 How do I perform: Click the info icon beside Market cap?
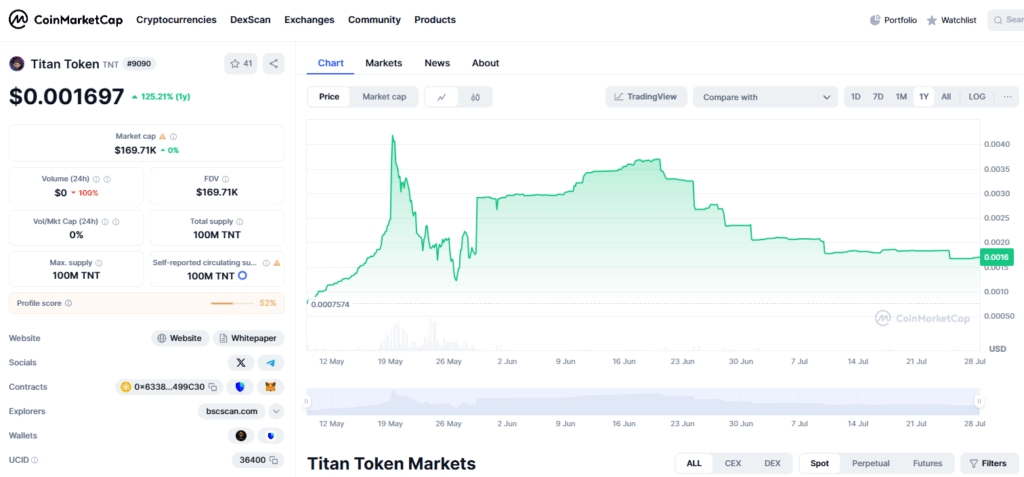point(174,137)
